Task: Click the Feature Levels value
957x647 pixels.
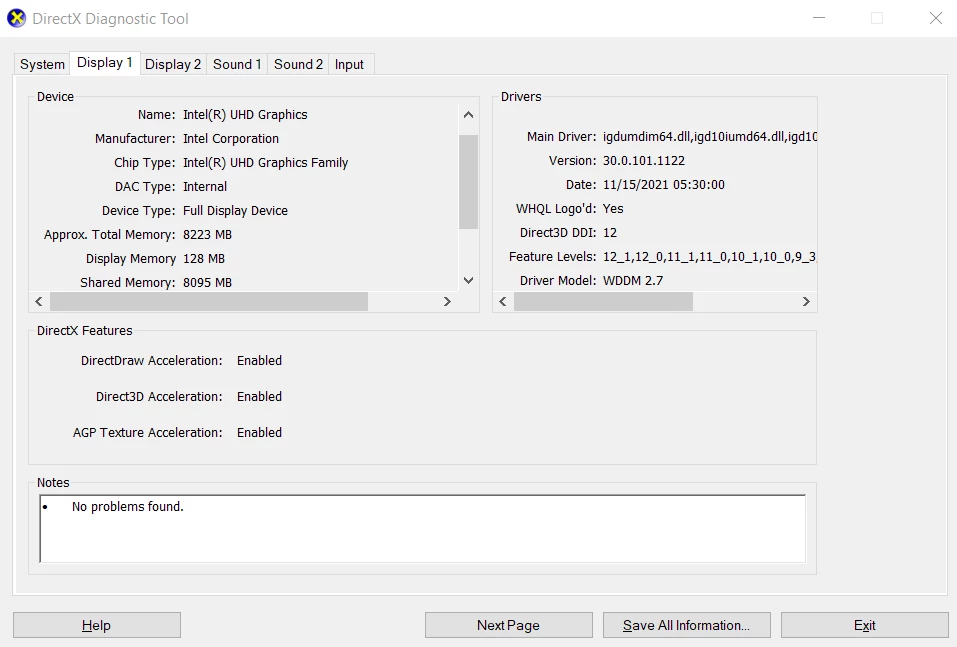Action: click(x=709, y=256)
